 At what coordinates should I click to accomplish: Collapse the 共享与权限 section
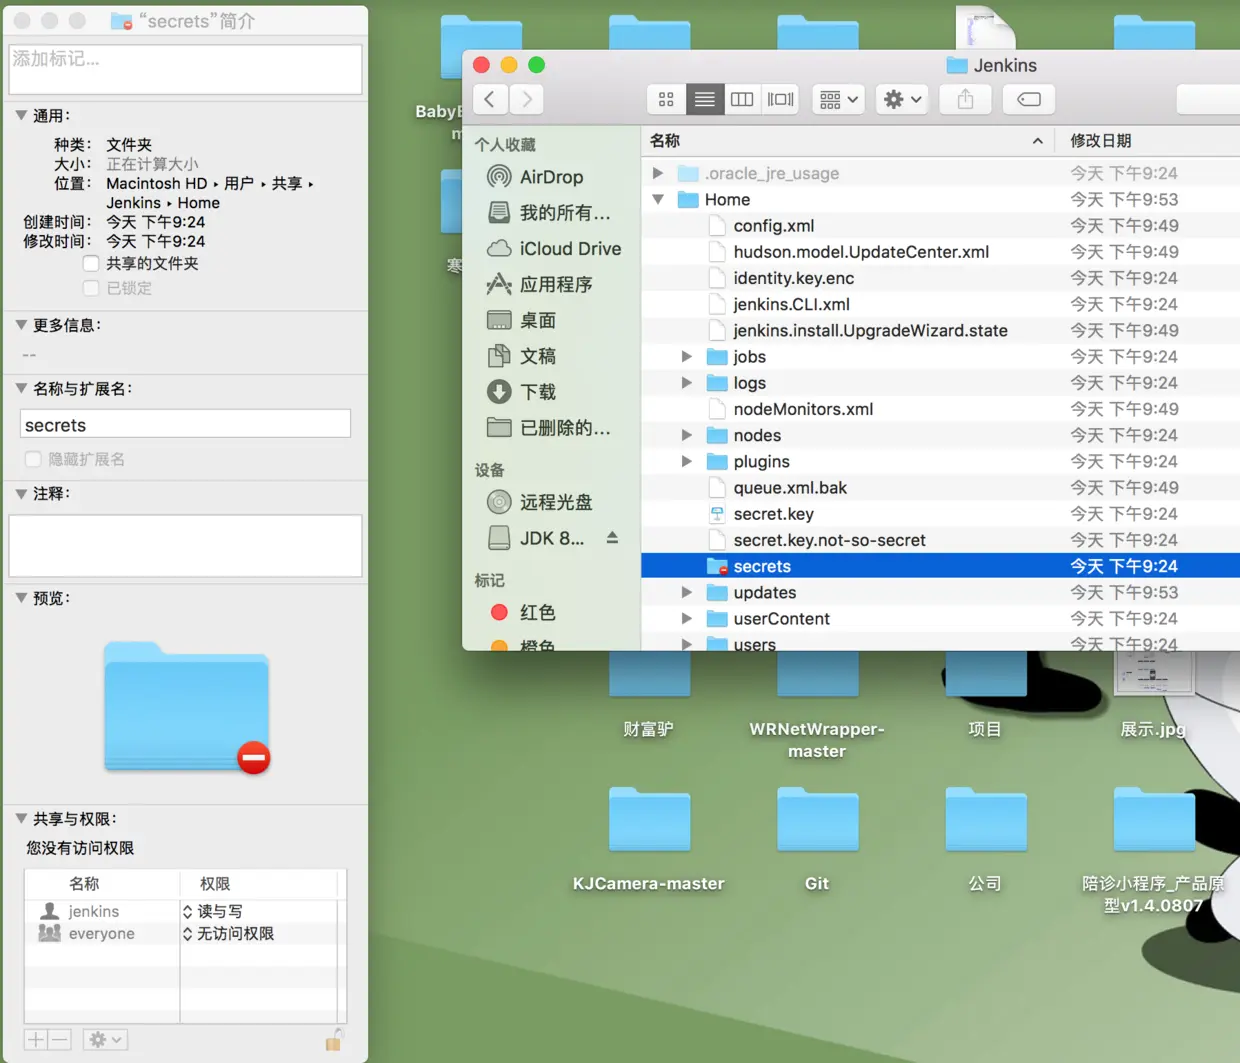coord(21,819)
